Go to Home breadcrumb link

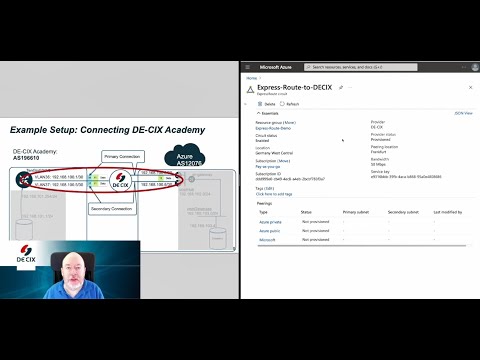click(x=251, y=78)
